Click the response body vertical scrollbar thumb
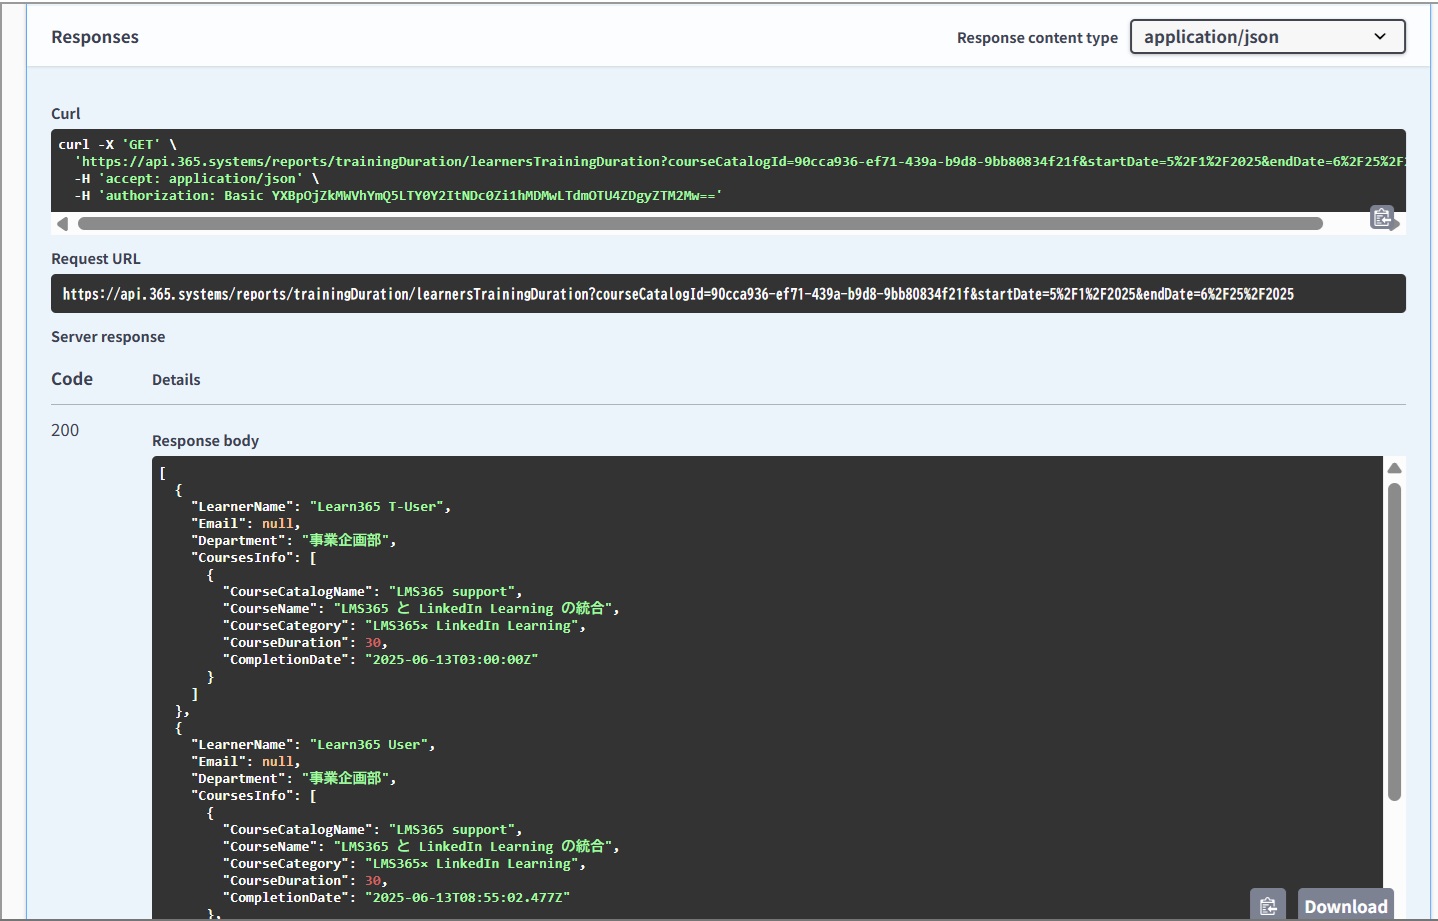The height and width of the screenshot is (921, 1438). point(1394,642)
